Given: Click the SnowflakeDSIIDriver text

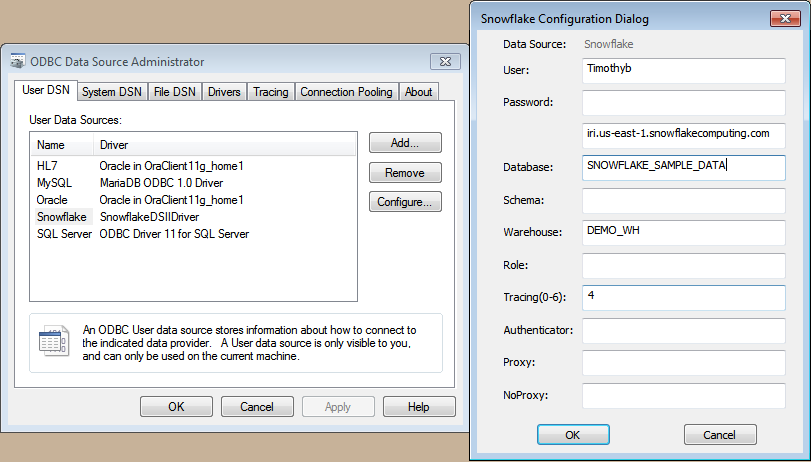Looking at the screenshot, I should click(x=149, y=217).
